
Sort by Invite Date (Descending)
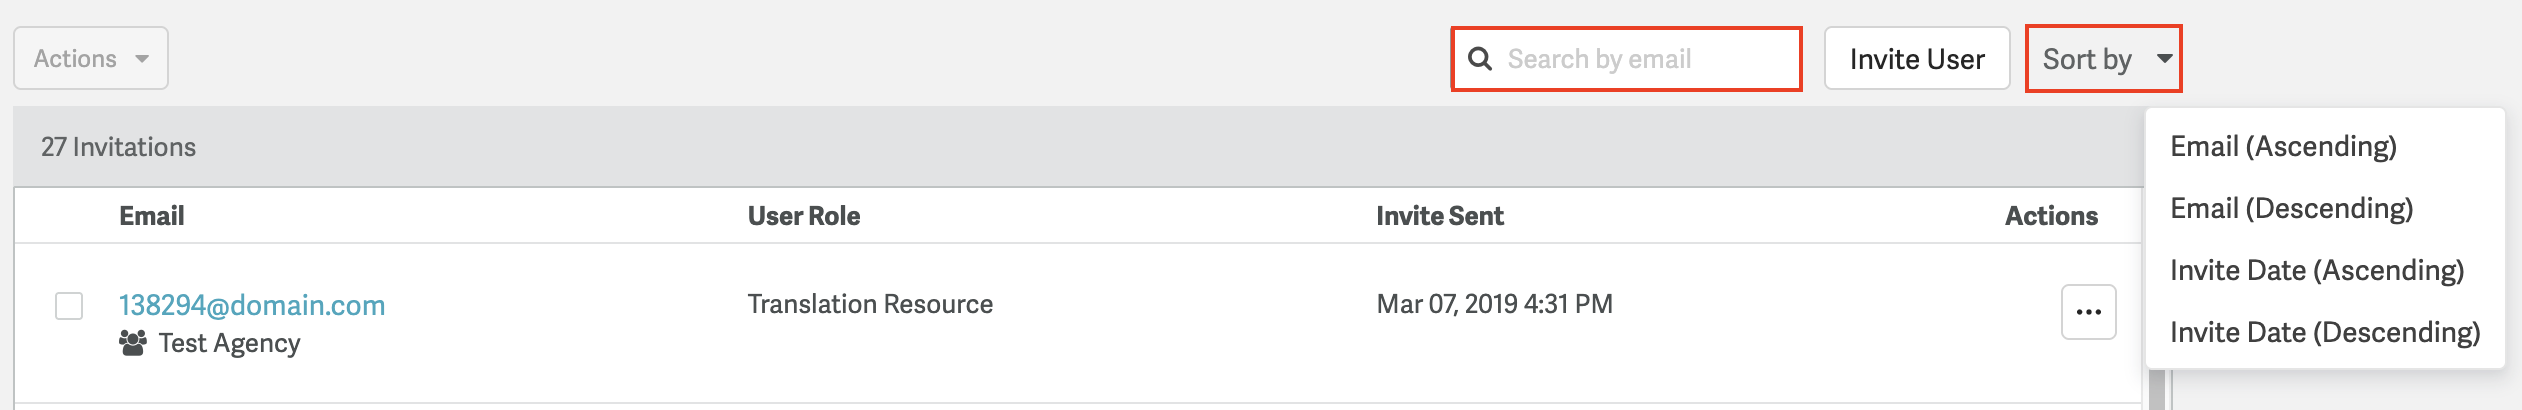point(2324,333)
